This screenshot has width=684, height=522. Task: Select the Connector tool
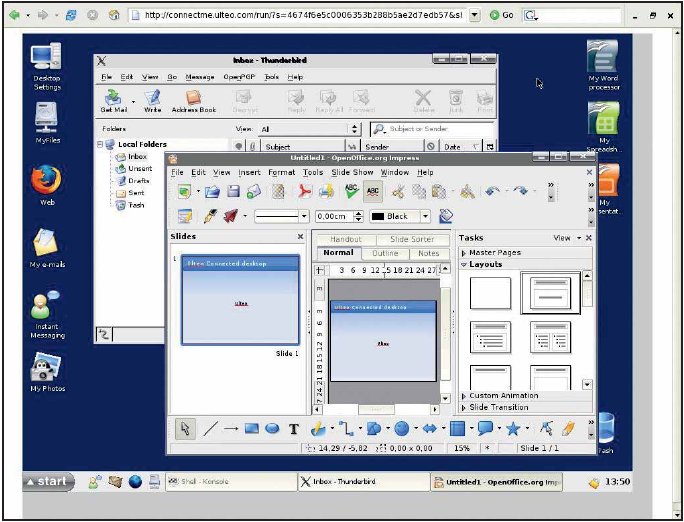click(x=346, y=430)
